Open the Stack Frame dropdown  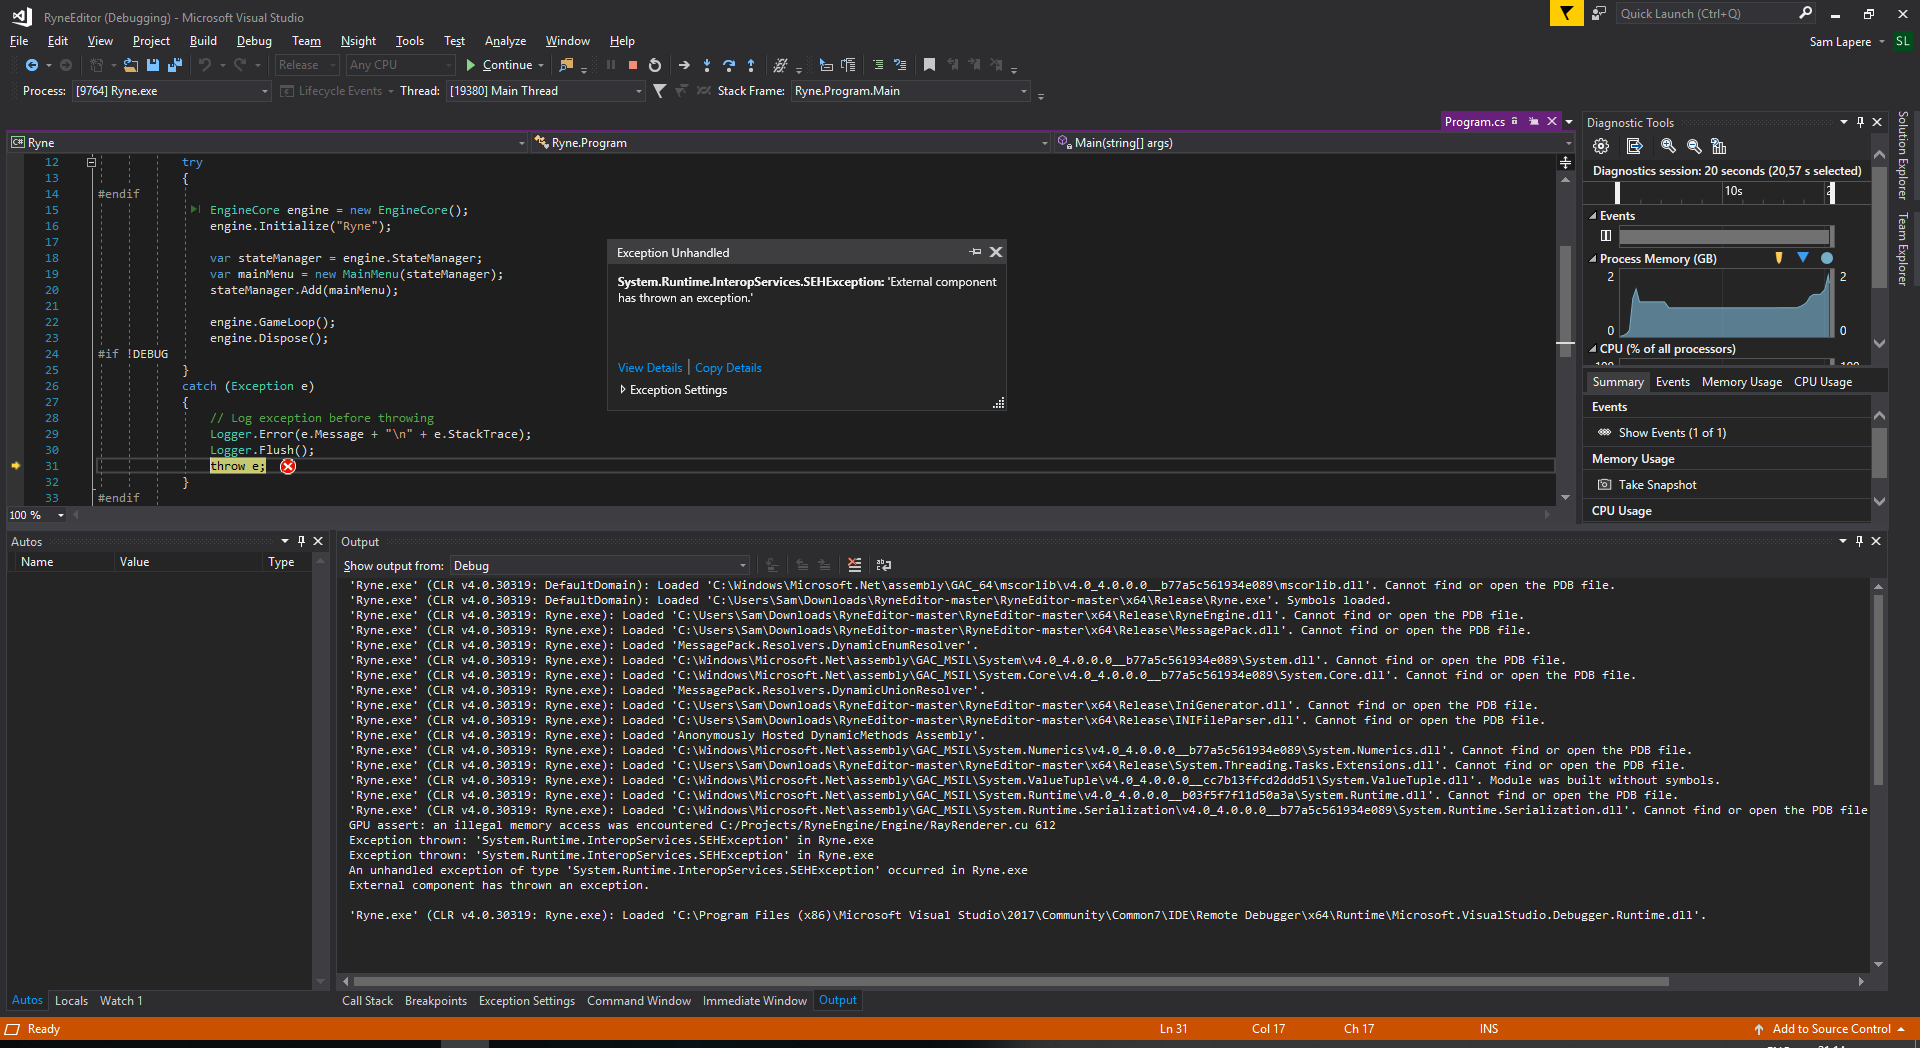pyautogui.click(x=1022, y=91)
